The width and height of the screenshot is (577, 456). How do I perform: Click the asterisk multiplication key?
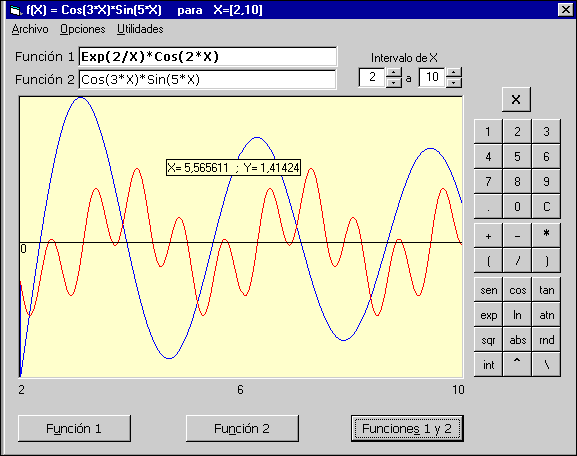pos(546,235)
